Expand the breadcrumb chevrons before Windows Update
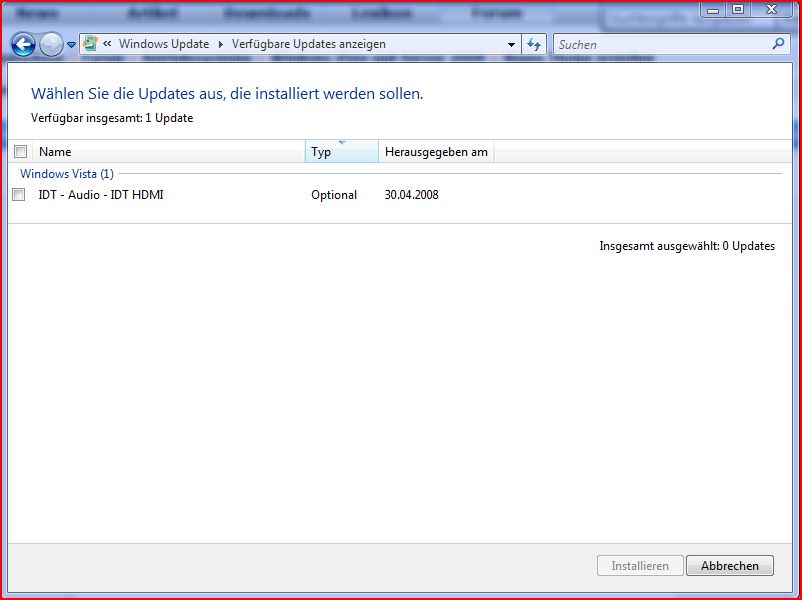Screen dimensions: 802x600 [x=107, y=44]
